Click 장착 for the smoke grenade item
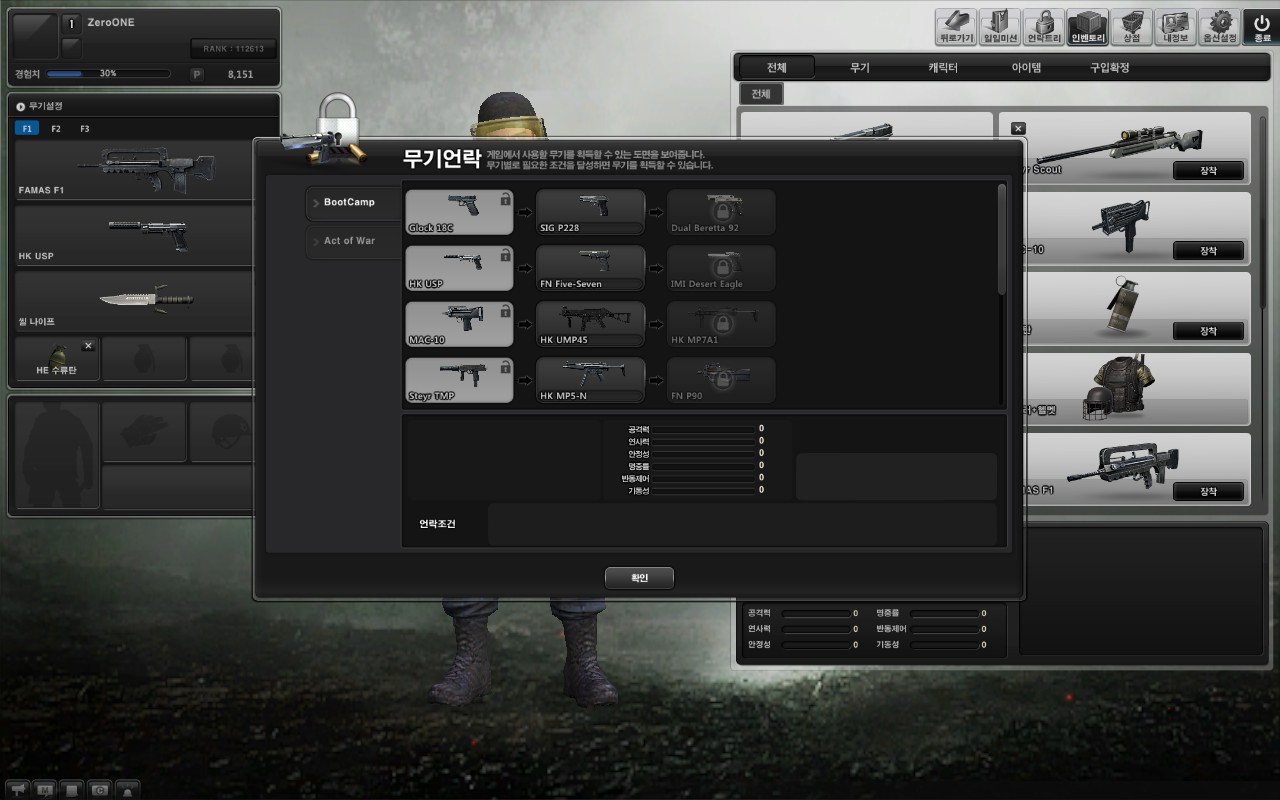The width and height of the screenshot is (1280, 800). coord(1208,331)
